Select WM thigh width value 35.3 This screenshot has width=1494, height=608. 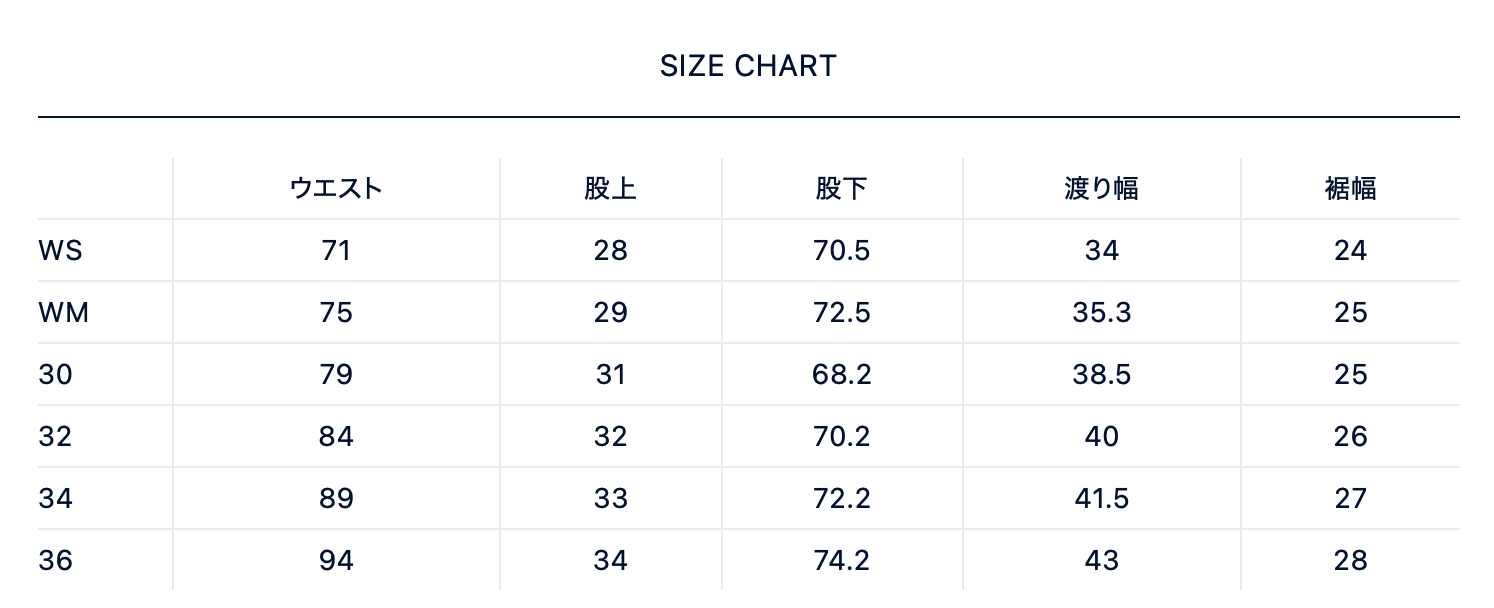coord(1101,312)
